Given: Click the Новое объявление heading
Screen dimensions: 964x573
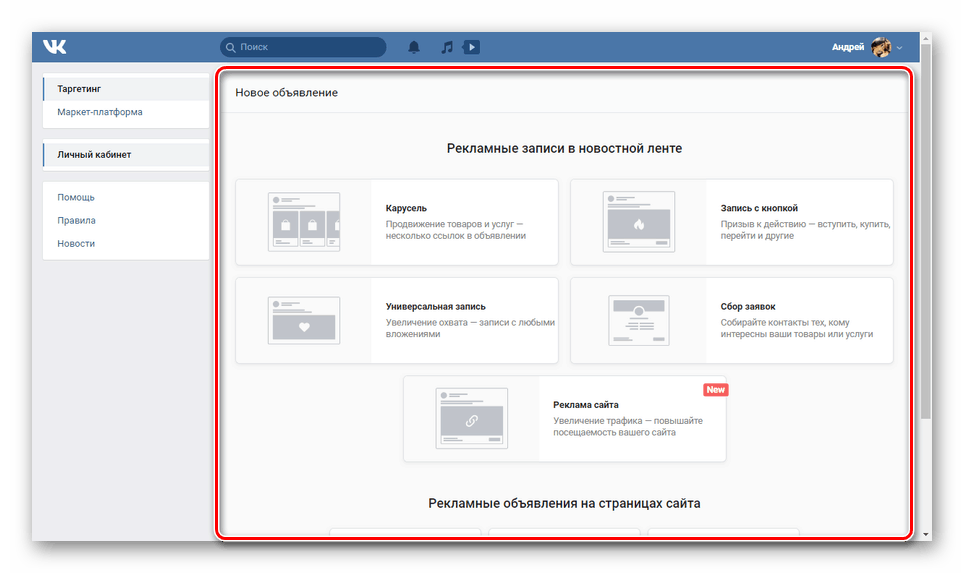Looking at the screenshot, I should tap(286, 93).
